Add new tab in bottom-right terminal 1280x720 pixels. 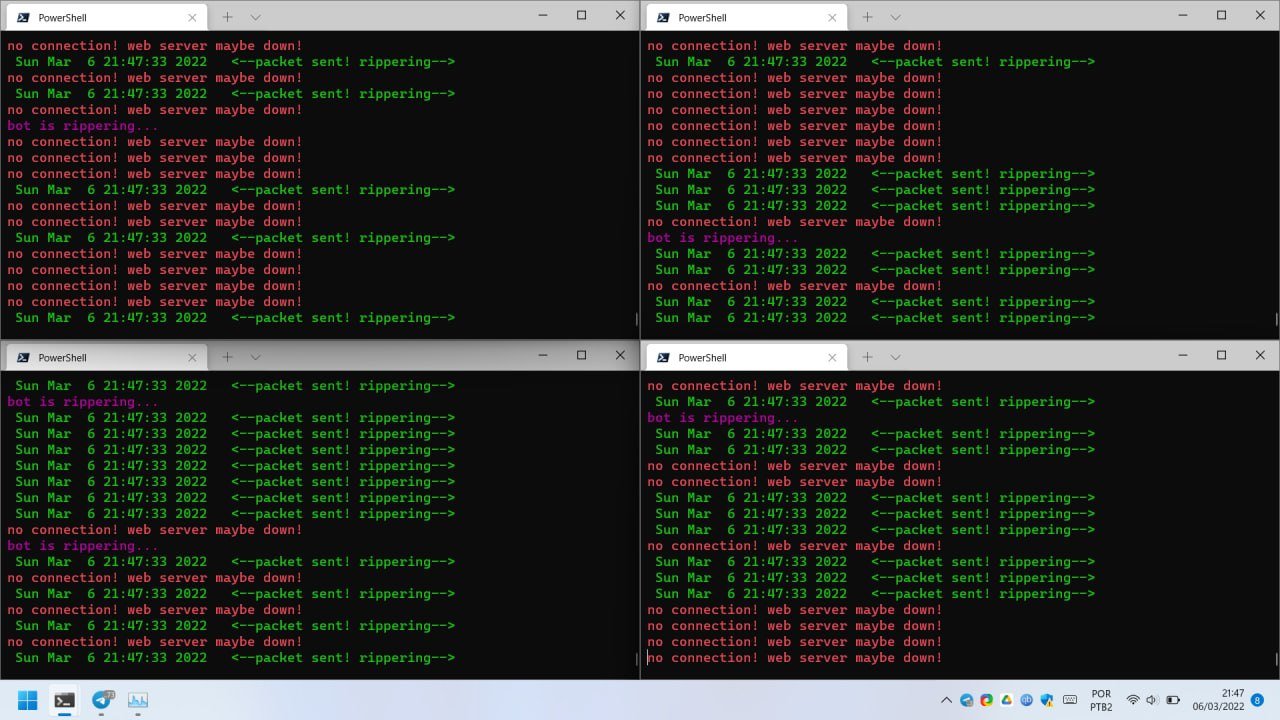pyautogui.click(x=867, y=357)
